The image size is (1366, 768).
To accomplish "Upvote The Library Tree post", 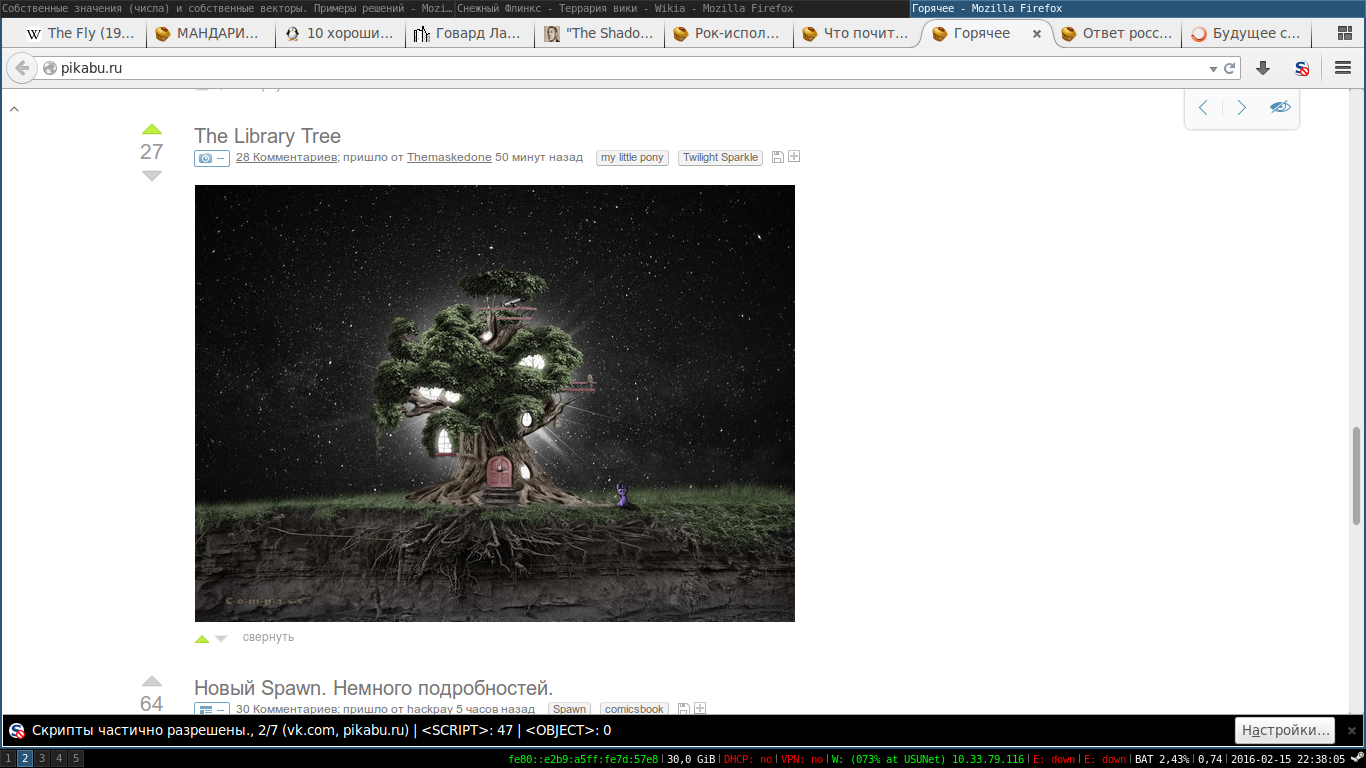I will (x=152, y=129).
